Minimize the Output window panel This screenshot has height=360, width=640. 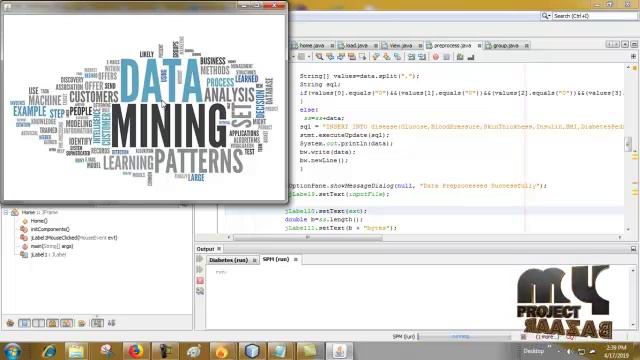coord(633,249)
